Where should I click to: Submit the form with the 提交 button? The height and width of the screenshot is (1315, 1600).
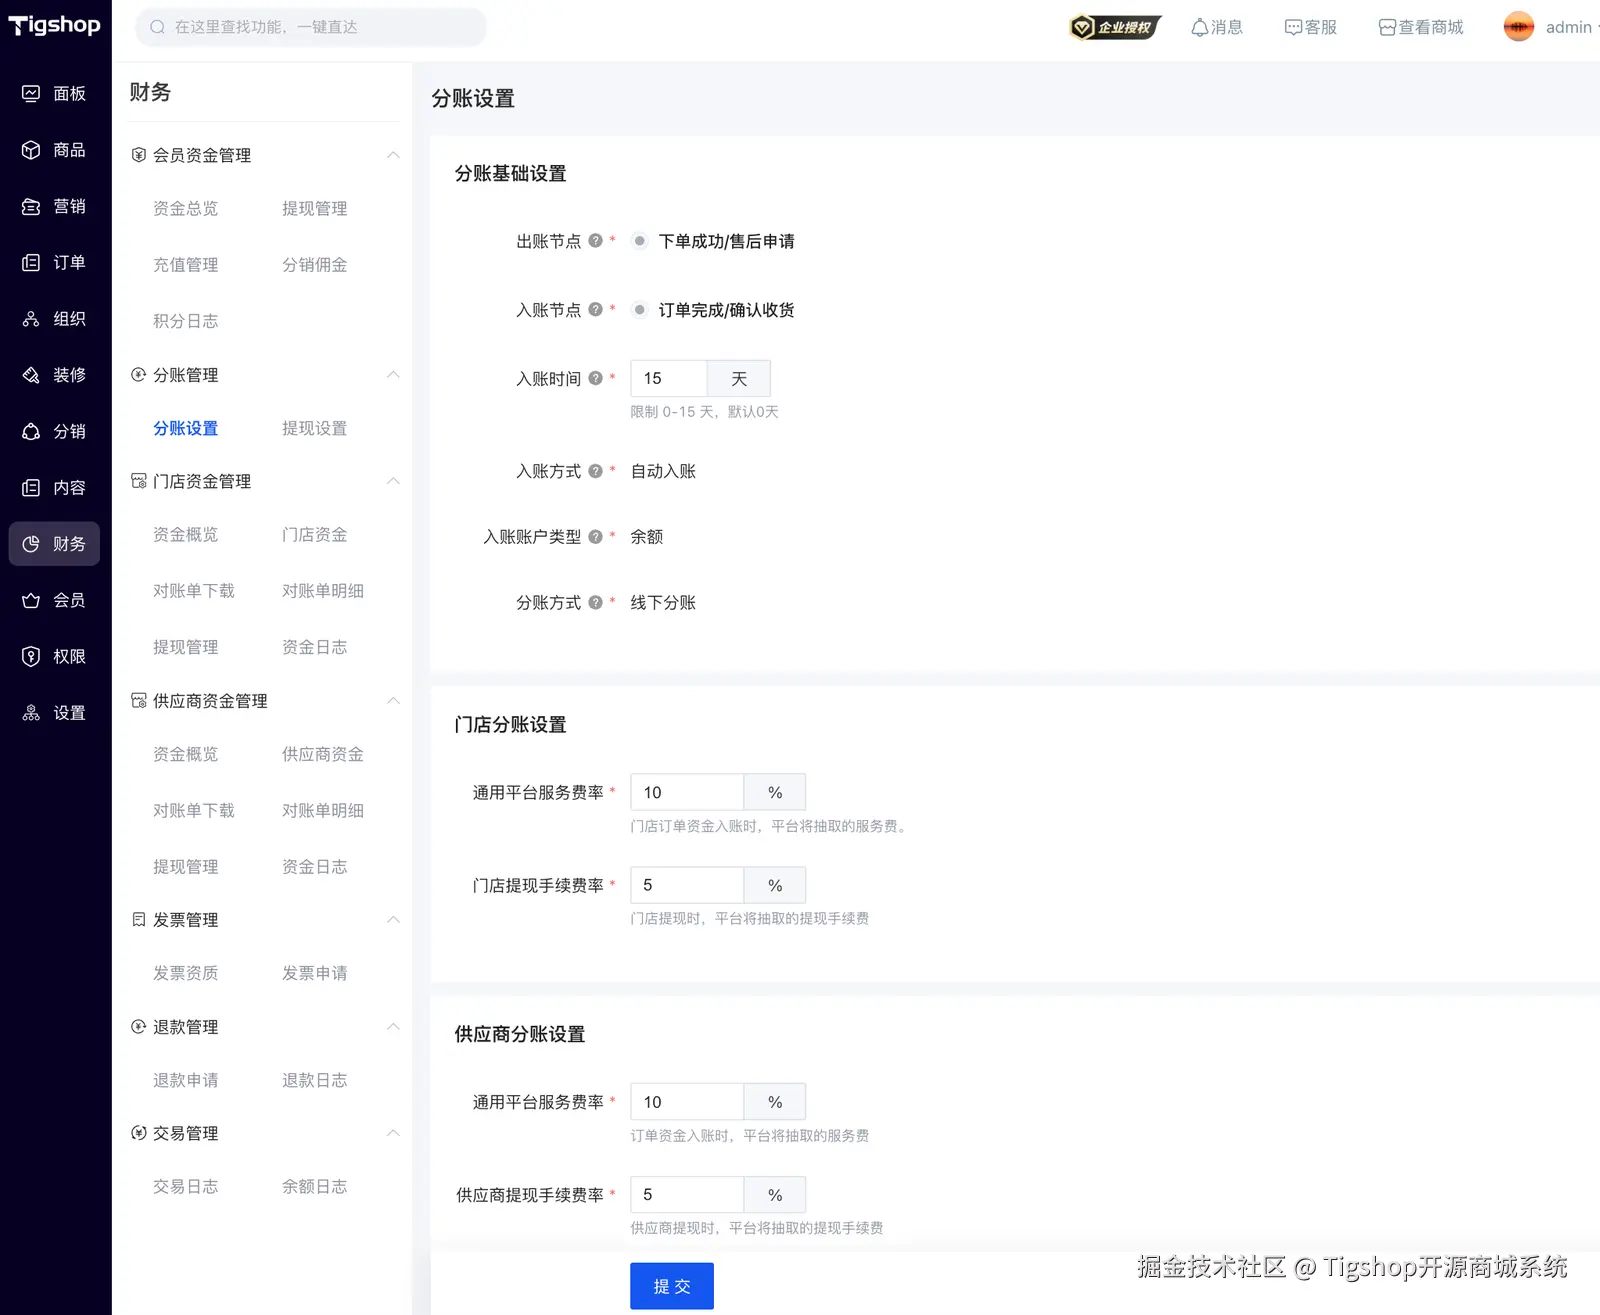tap(672, 1286)
